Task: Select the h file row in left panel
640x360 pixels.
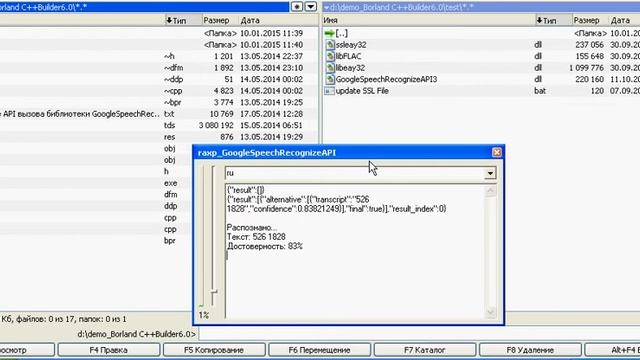Action: click(x=96, y=171)
